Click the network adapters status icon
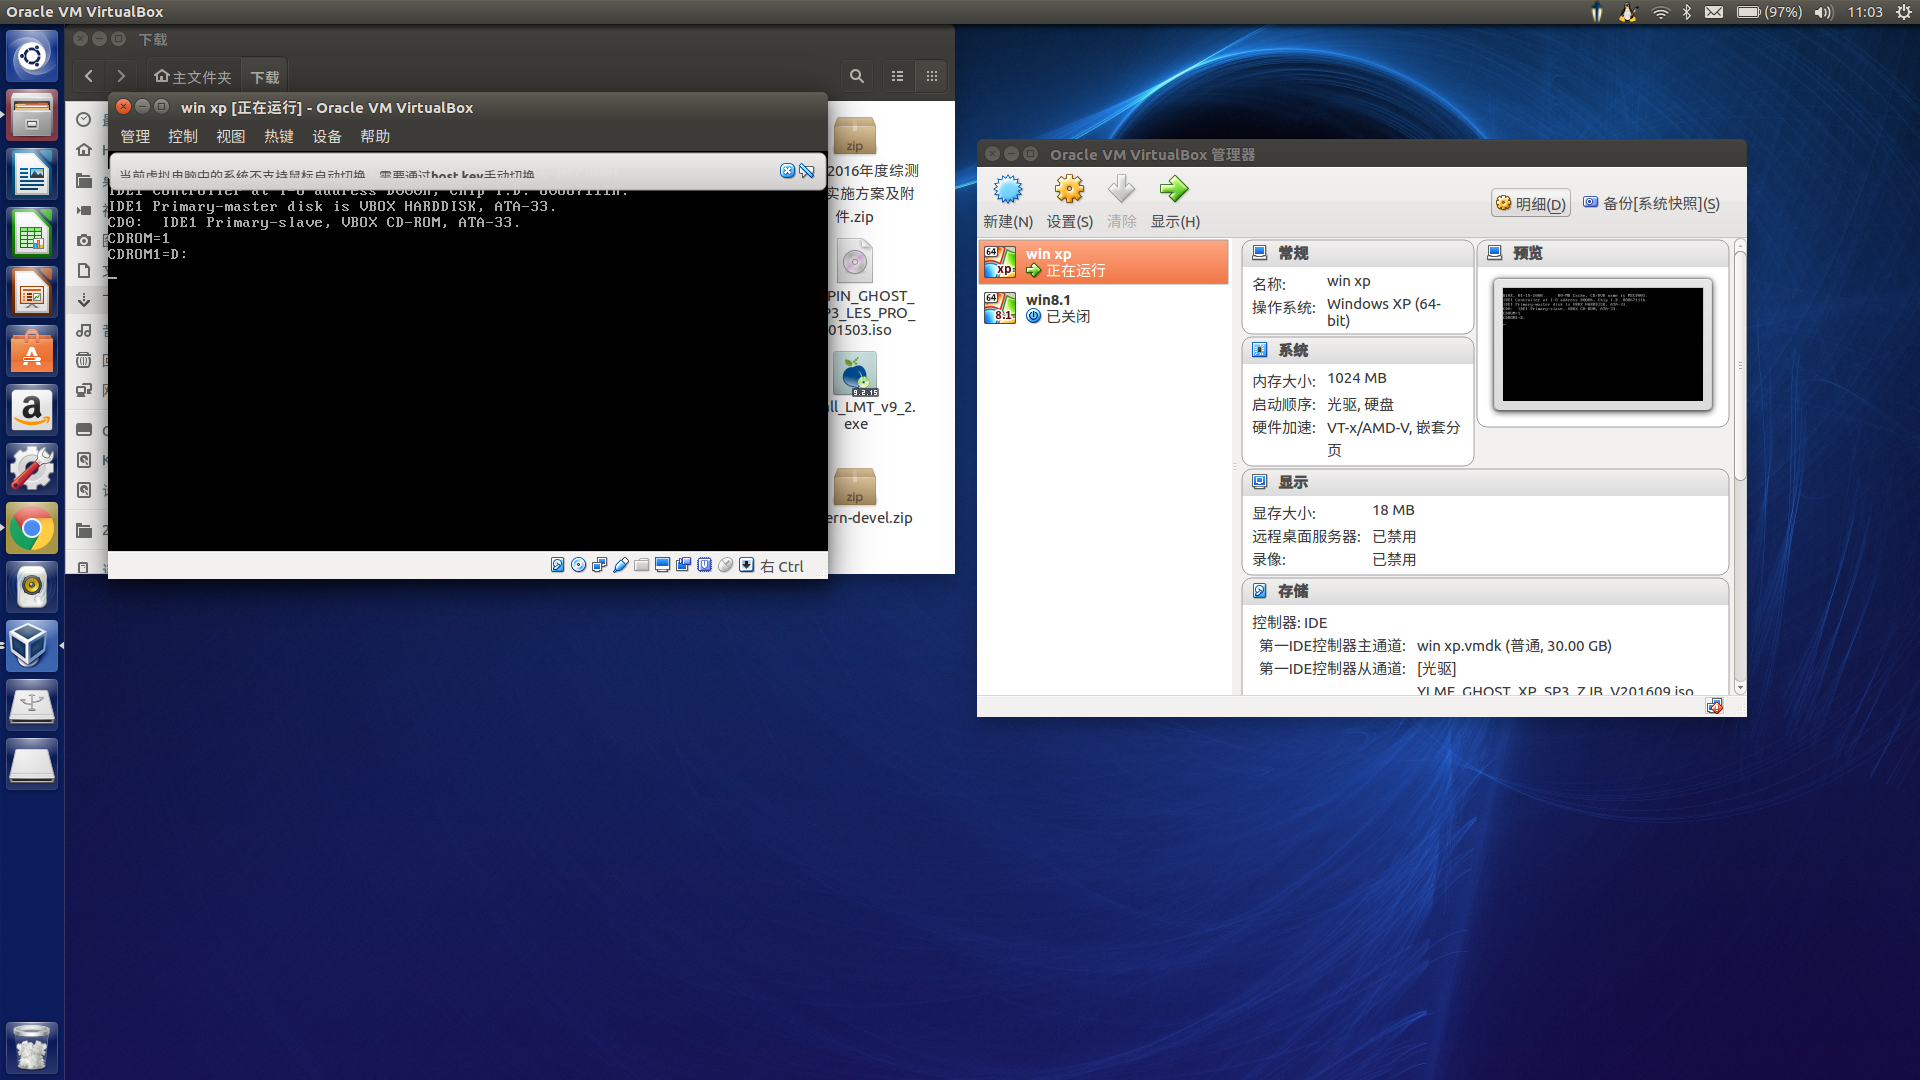 [599, 565]
